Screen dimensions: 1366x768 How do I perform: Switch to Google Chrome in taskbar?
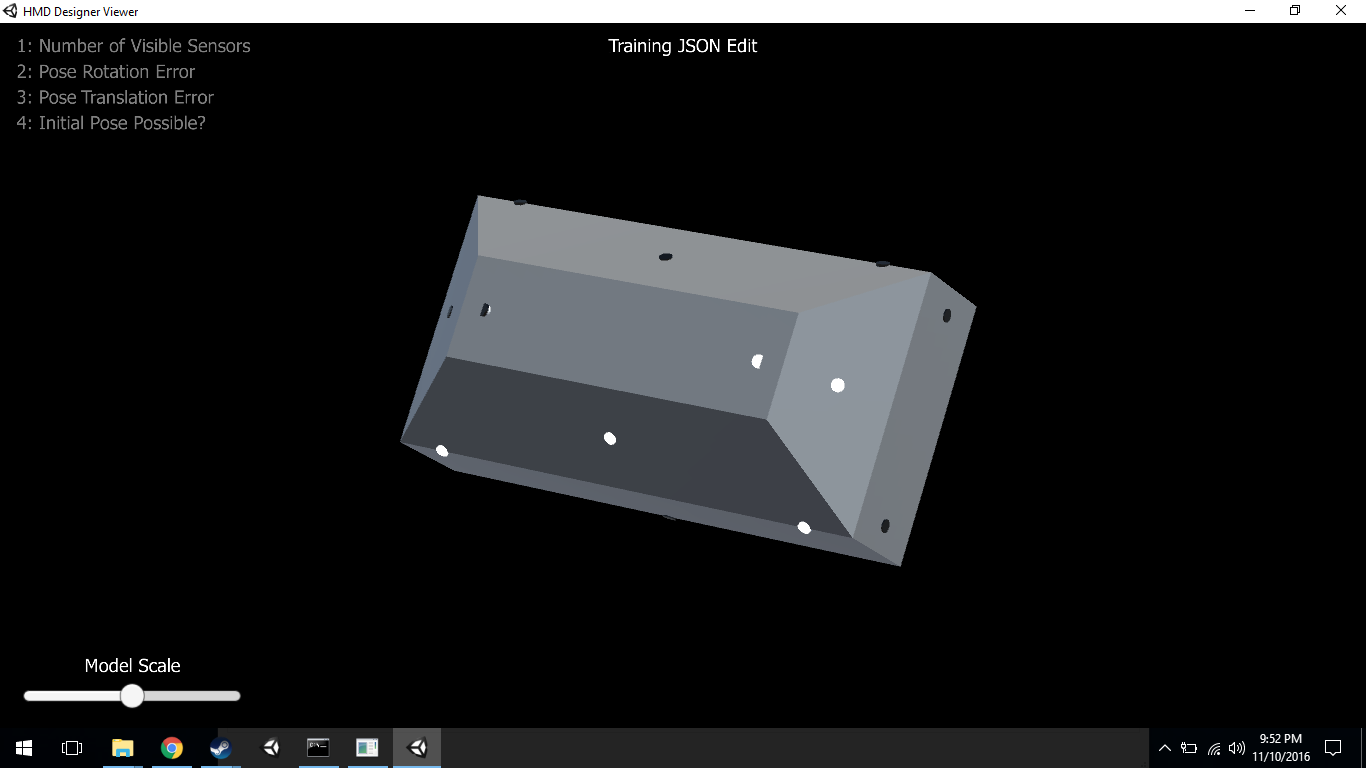tap(172, 748)
